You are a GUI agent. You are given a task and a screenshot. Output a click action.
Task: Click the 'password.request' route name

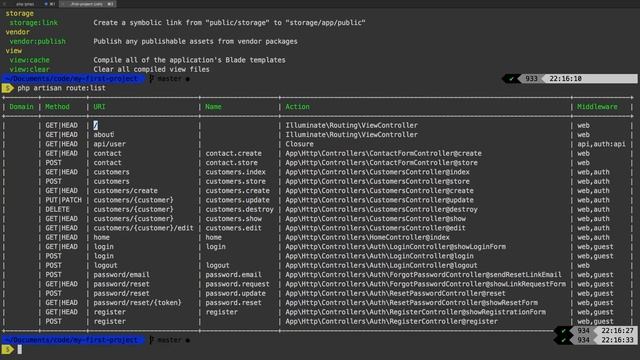tap(238, 284)
